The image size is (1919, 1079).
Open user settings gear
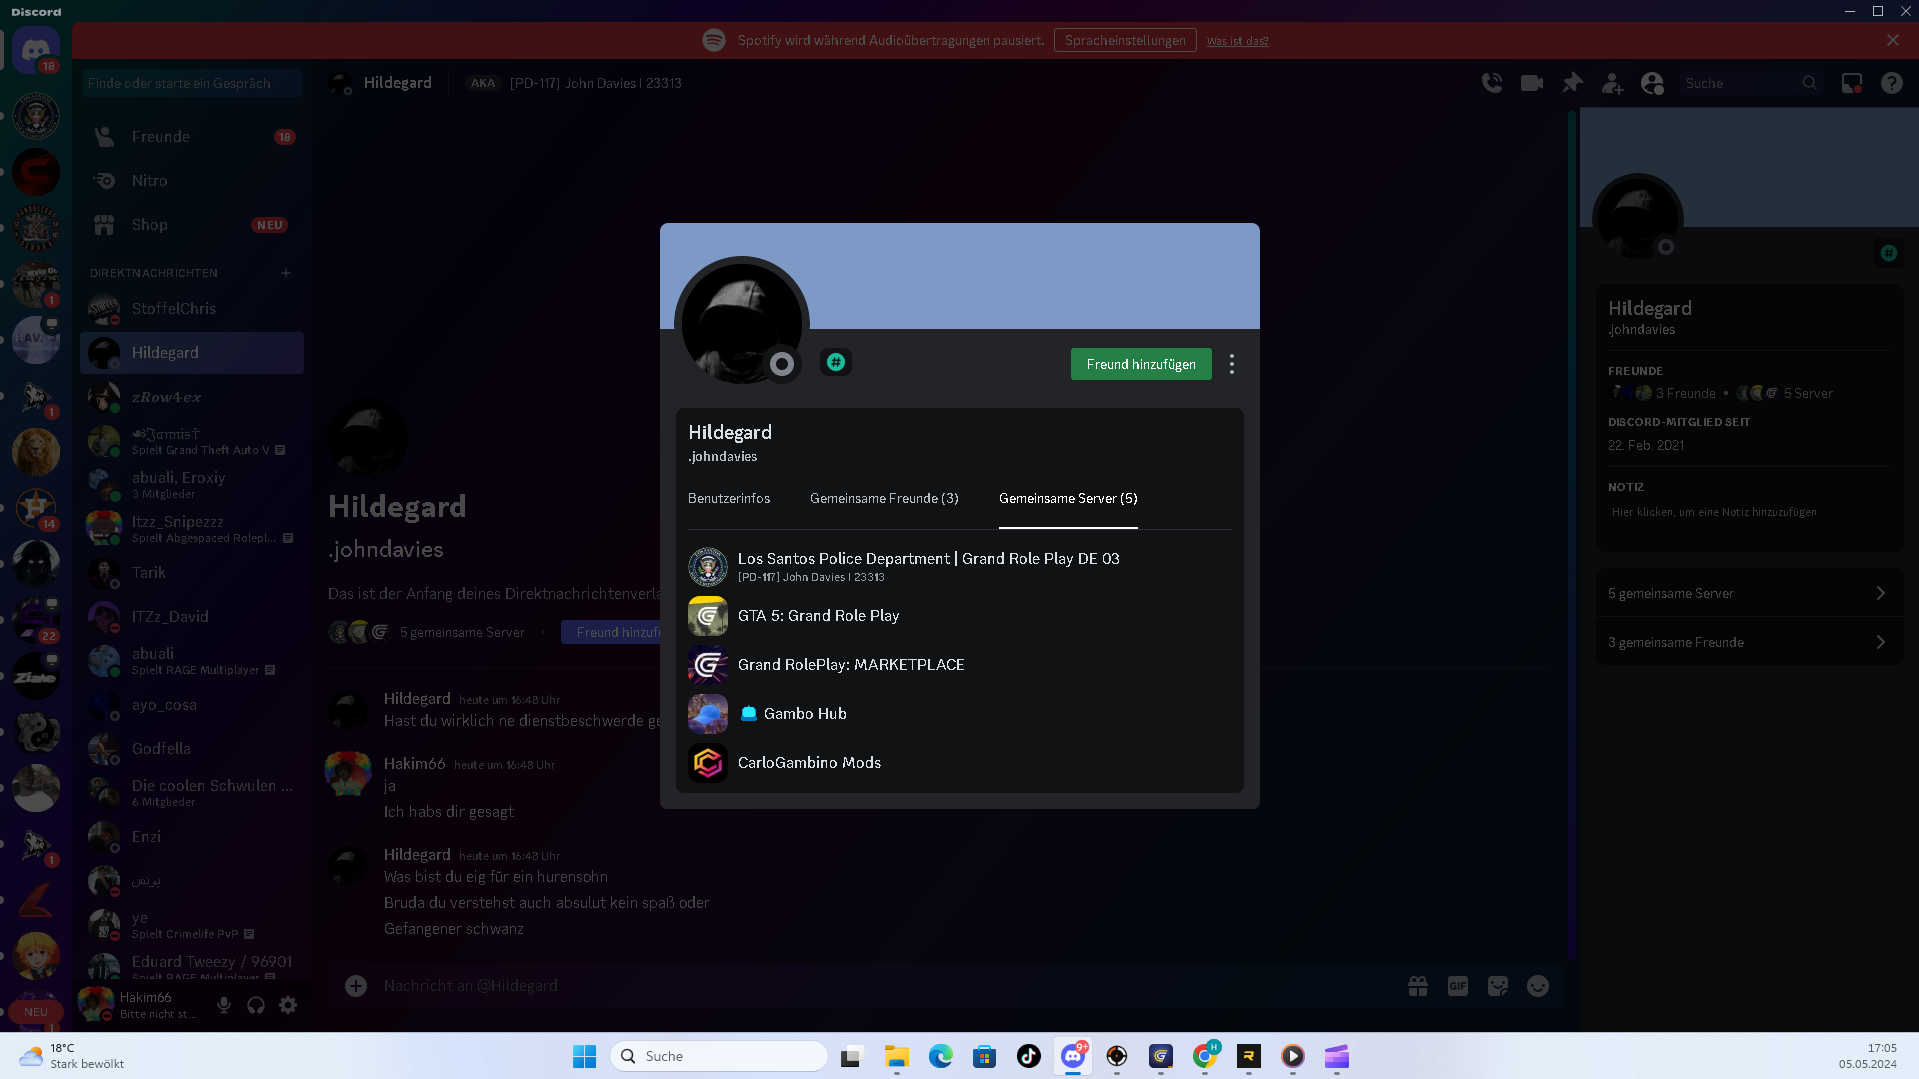[x=288, y=1005]
